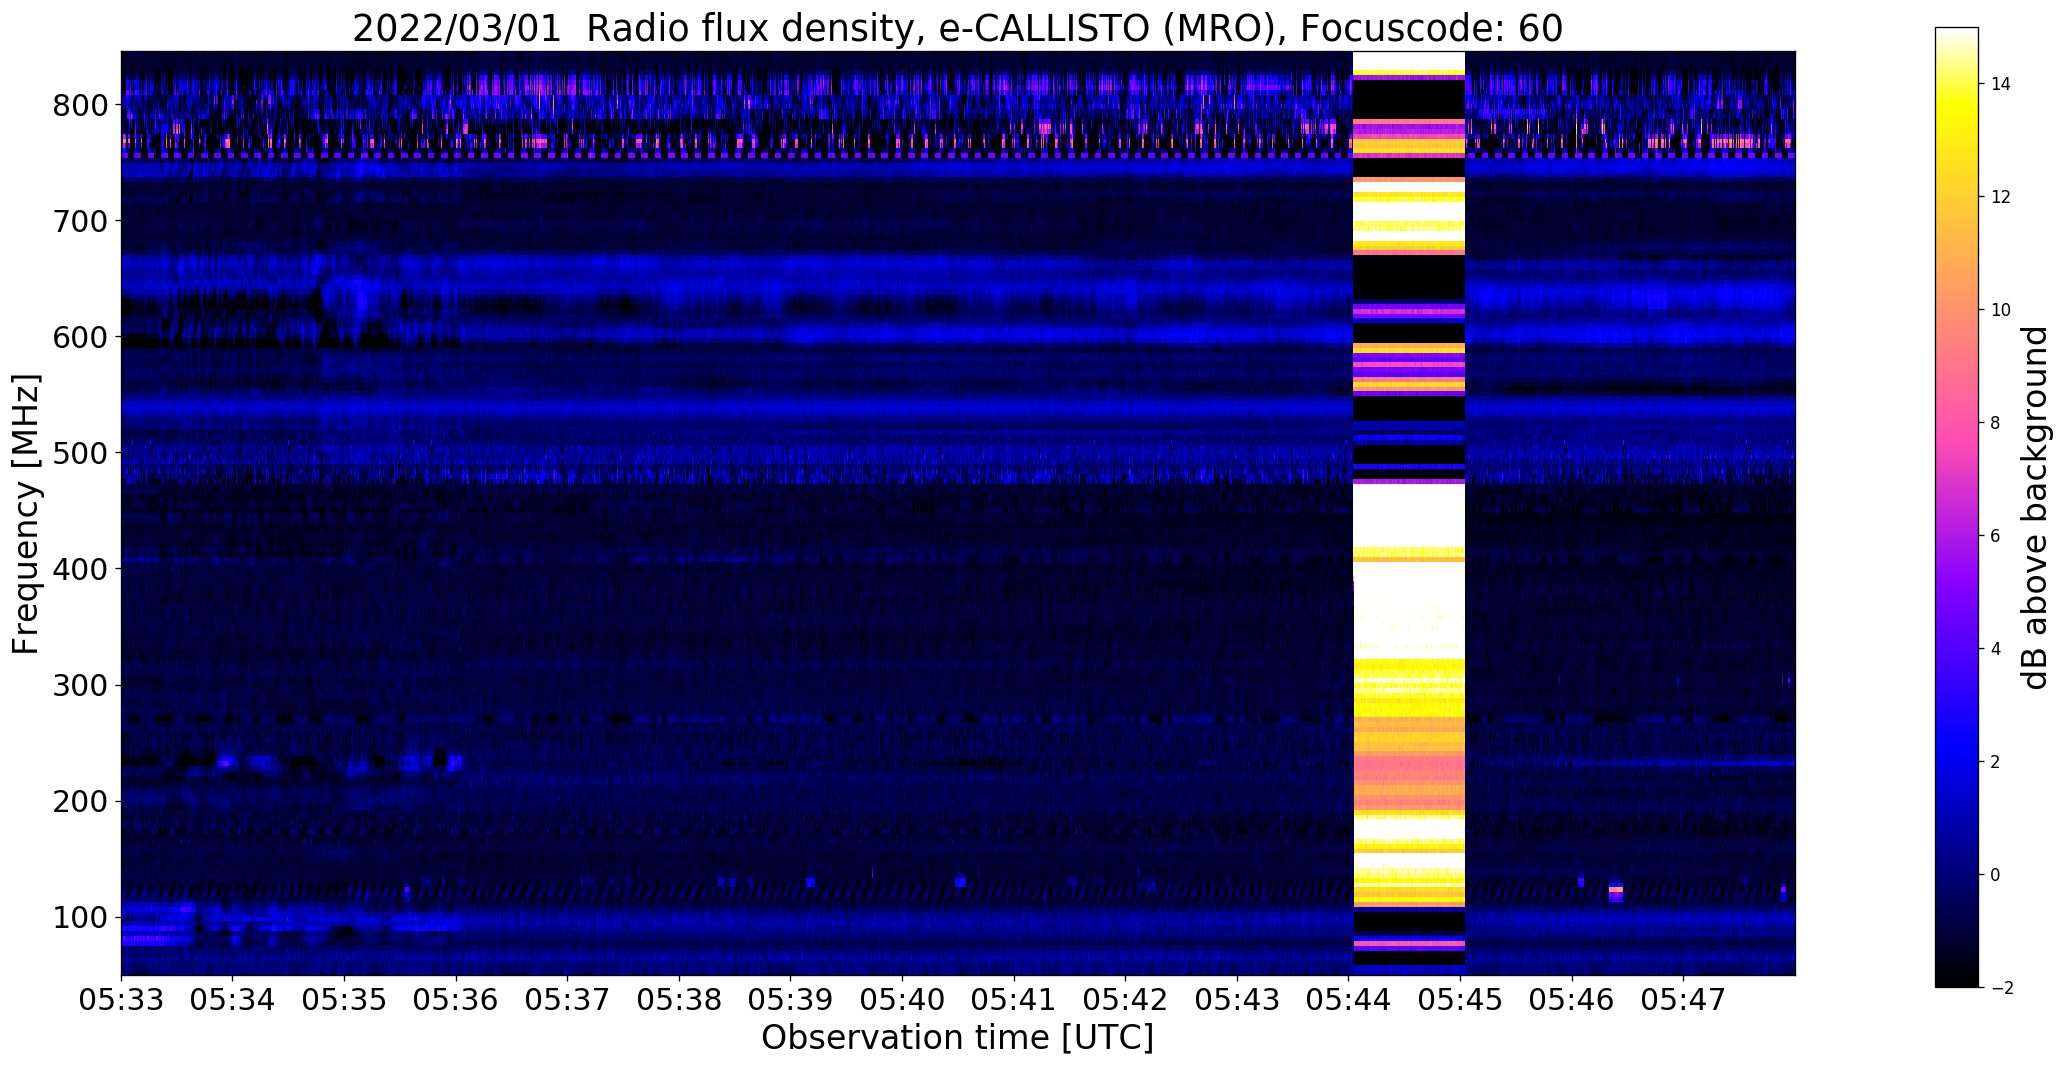Click the 05:44 time tick label
Image resolution: width=2066 pixels, height=1067 pixels.
coord(1350,999)
